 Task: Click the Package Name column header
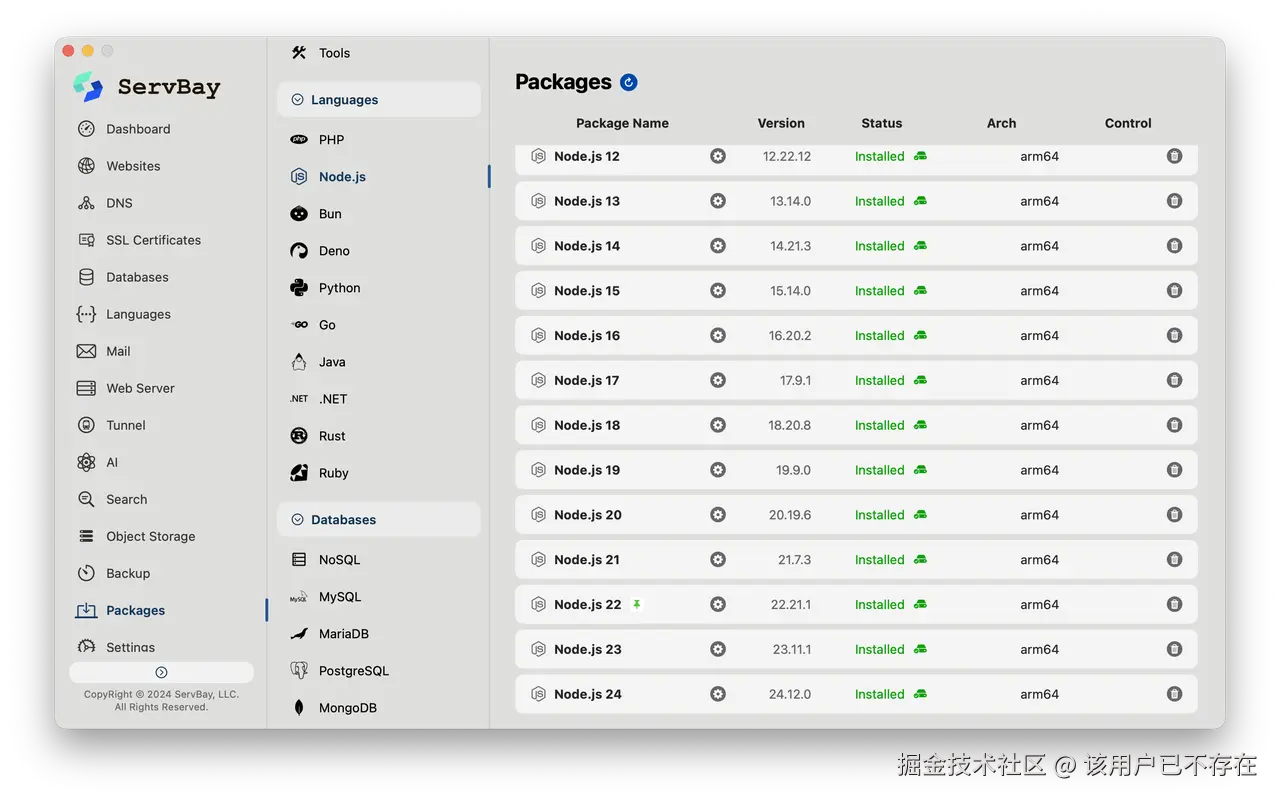tap(622, 123)
